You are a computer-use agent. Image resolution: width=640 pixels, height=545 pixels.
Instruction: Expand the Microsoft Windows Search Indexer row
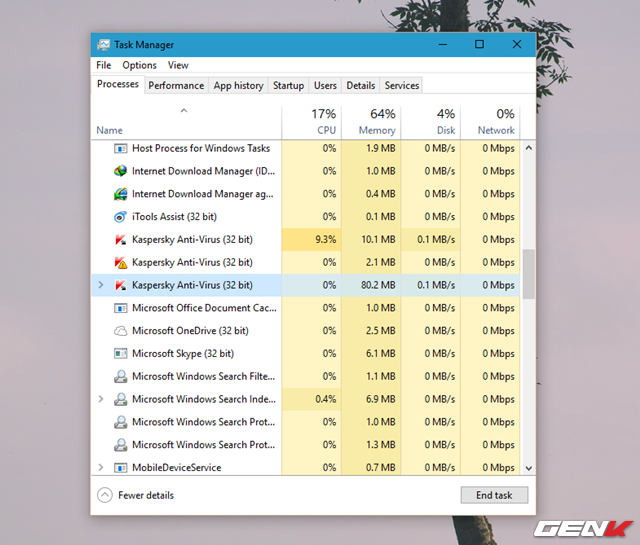(100, 399)
